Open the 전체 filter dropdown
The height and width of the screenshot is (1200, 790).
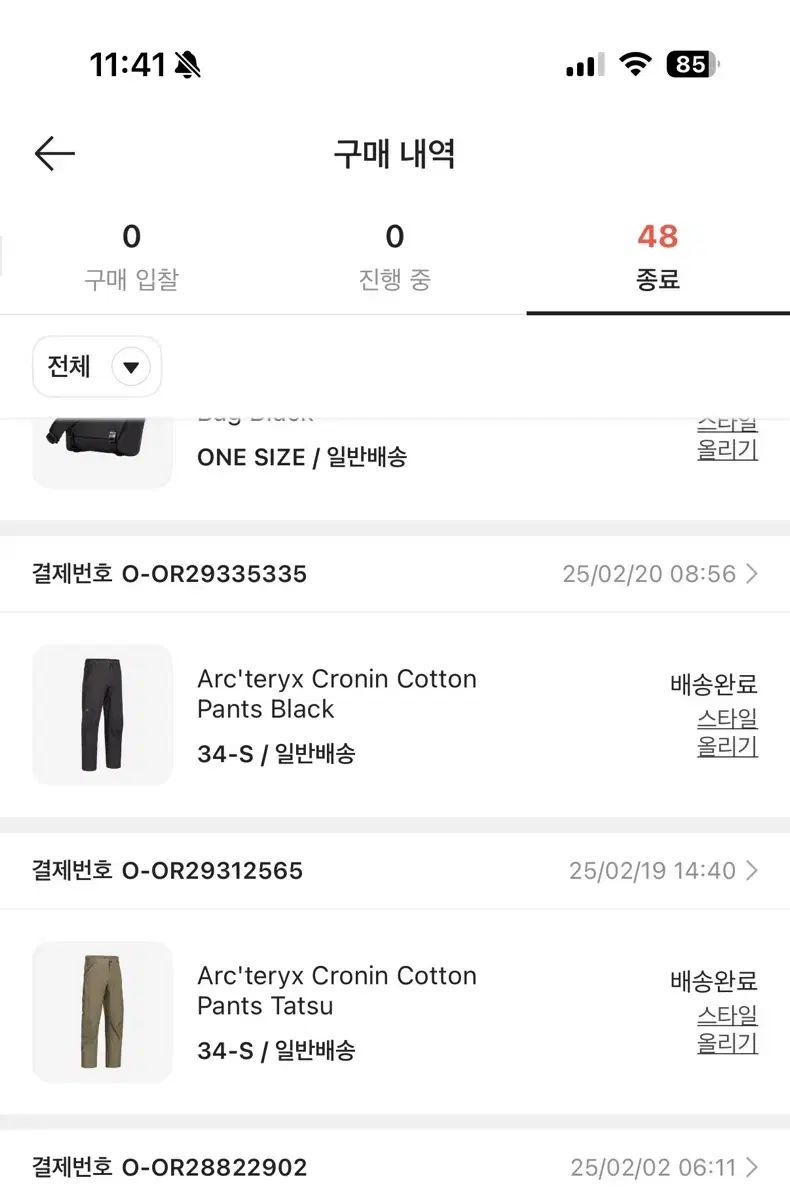[x=97, y=367]
